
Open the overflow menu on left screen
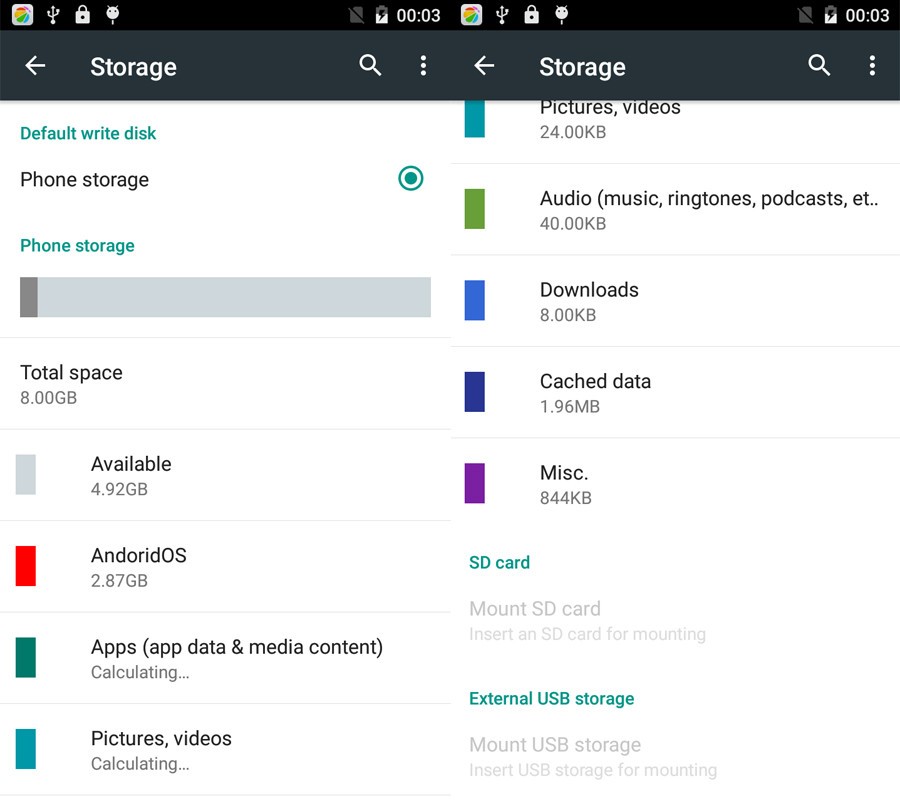pyautogui.click(x=423, y=66)
